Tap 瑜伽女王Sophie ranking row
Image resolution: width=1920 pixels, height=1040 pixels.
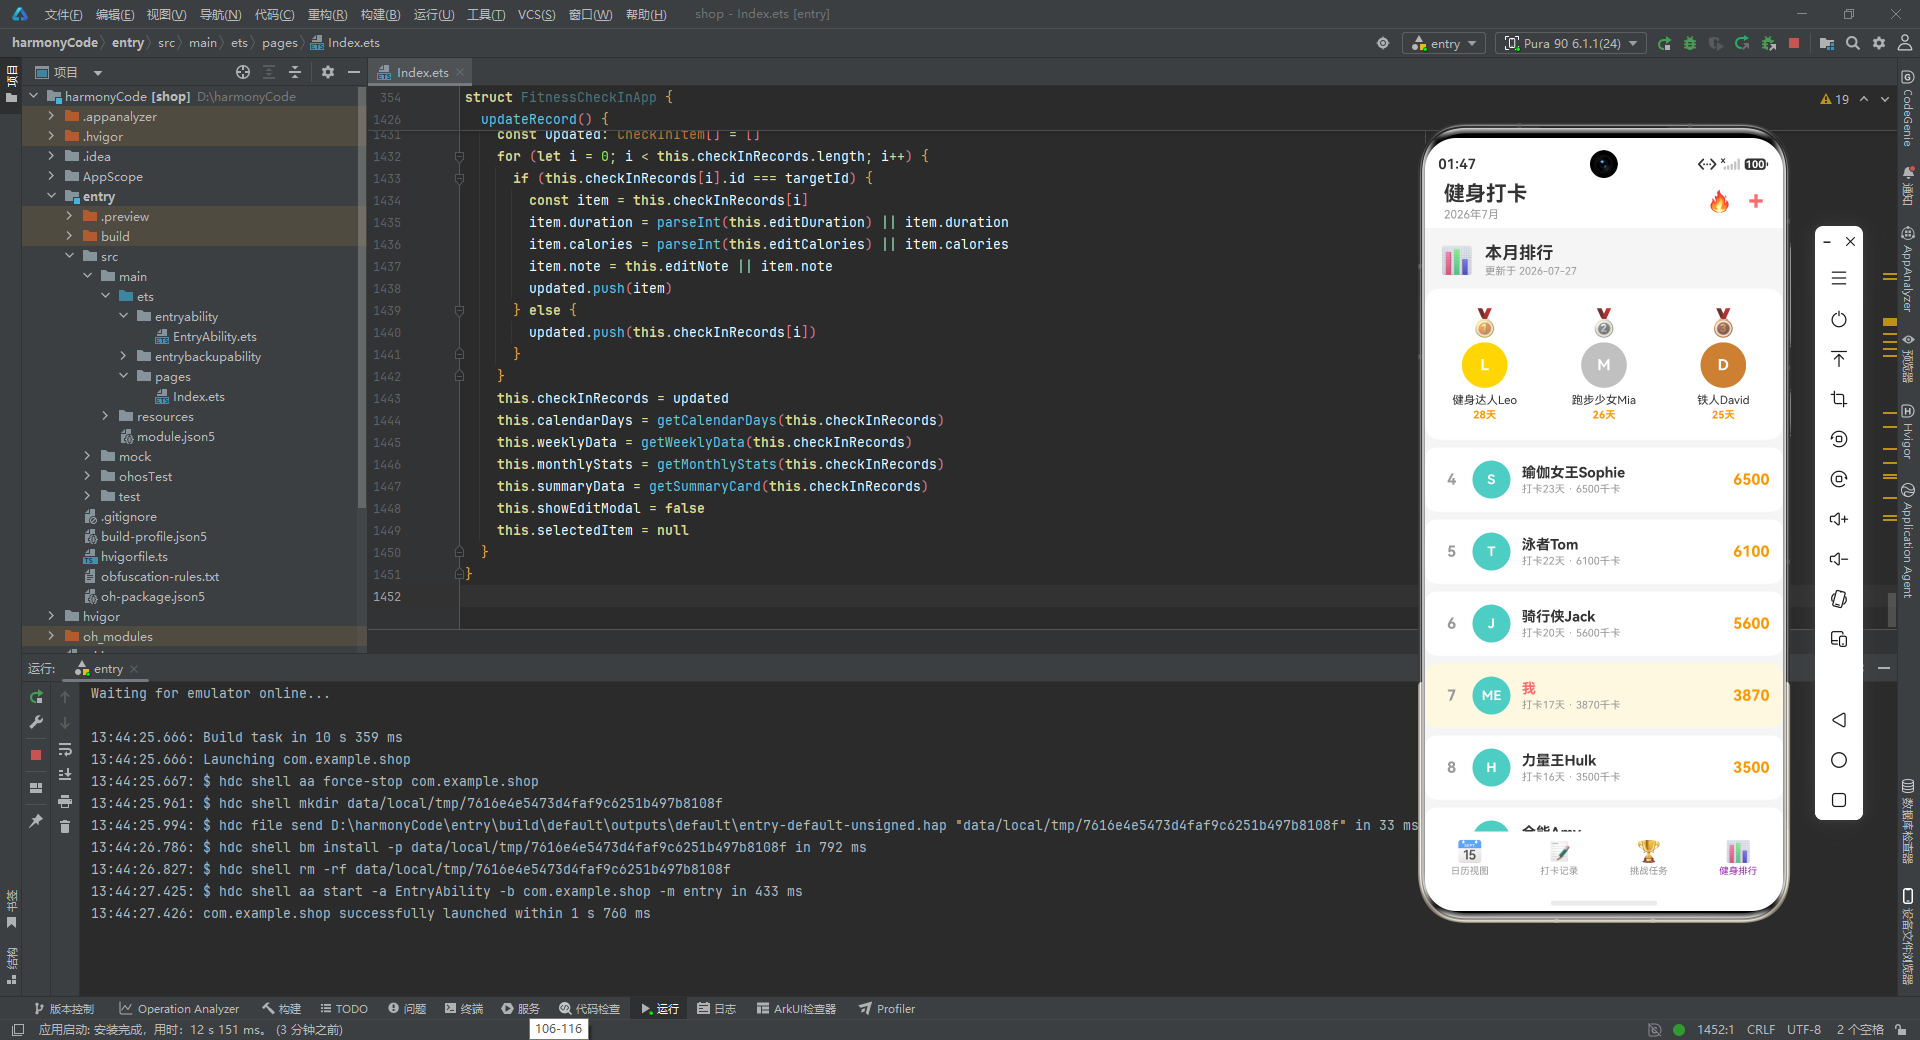(x=1604, y=479)
